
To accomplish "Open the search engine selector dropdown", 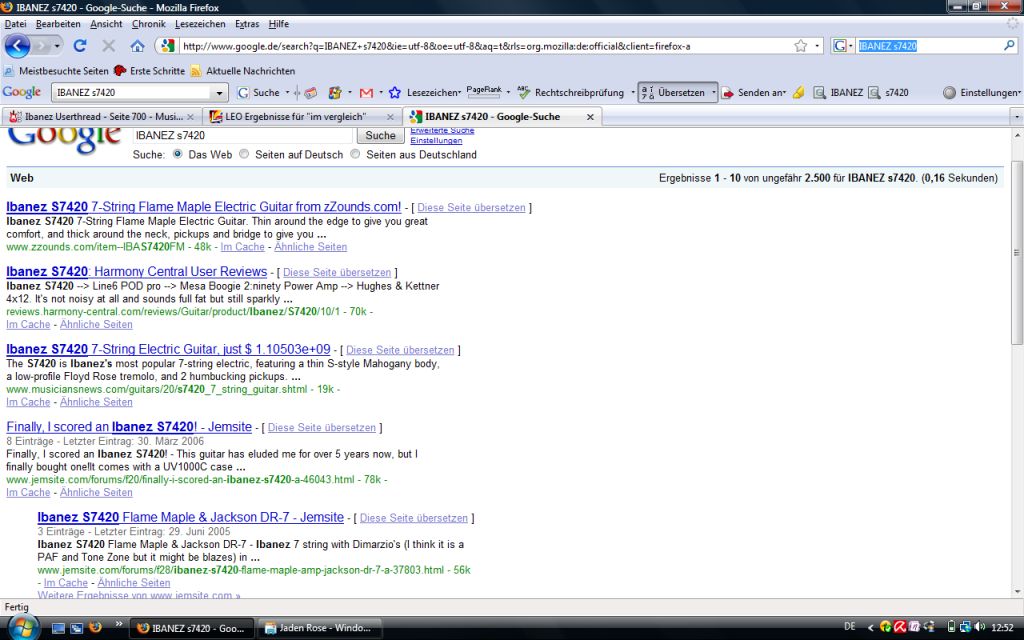I will [850, 46].
